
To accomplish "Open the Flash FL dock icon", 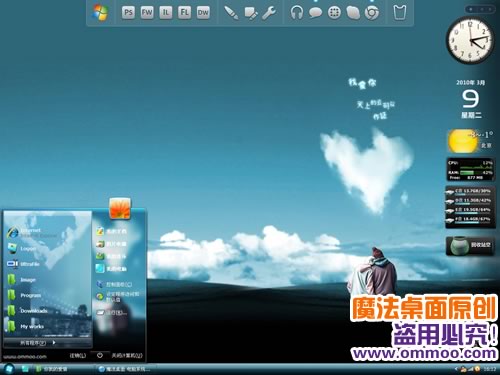I will click(x=184, y=13).
